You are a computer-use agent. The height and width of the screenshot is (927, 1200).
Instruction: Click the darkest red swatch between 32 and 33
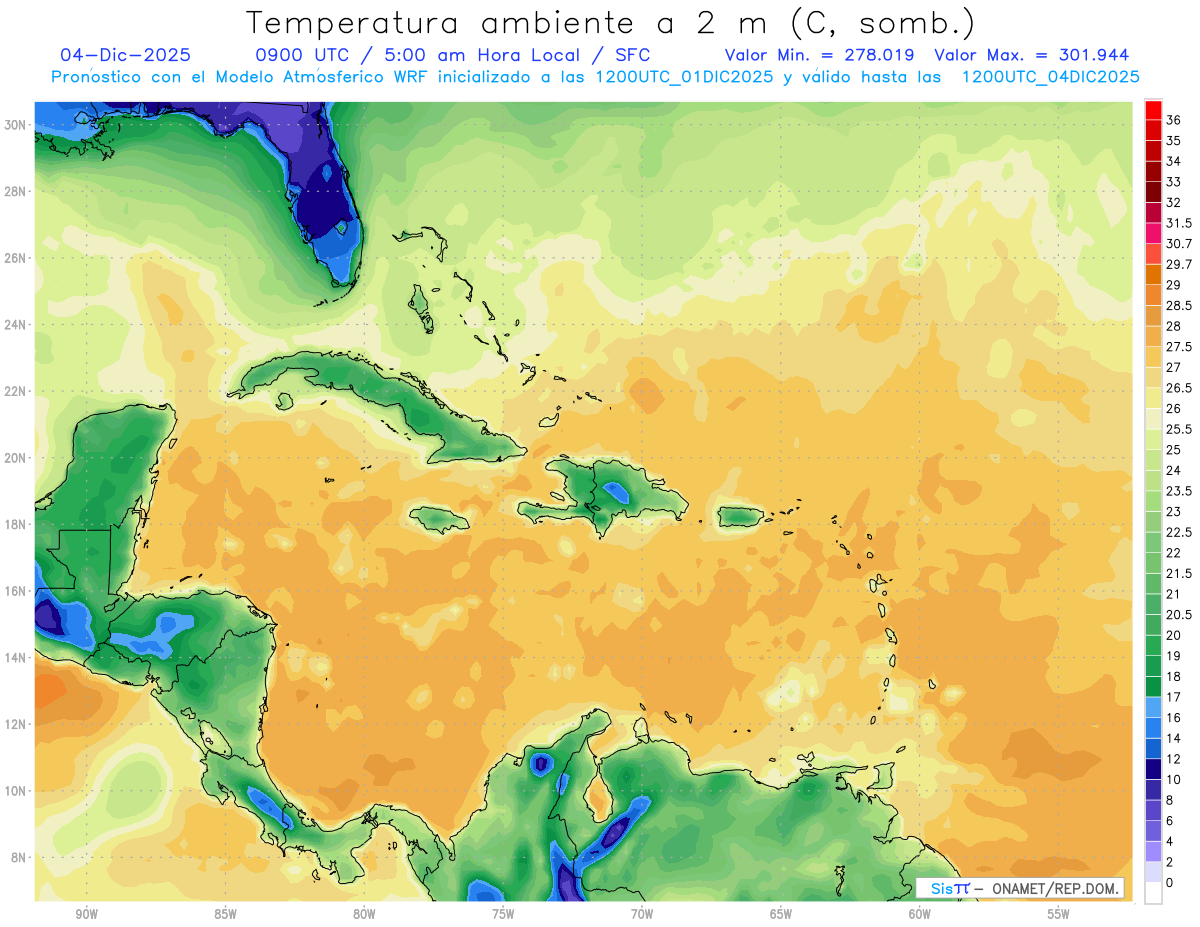point(1153,191)
